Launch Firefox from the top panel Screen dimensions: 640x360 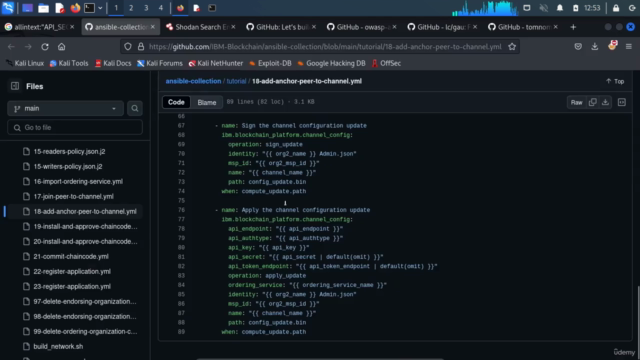(x=75, y=8)
